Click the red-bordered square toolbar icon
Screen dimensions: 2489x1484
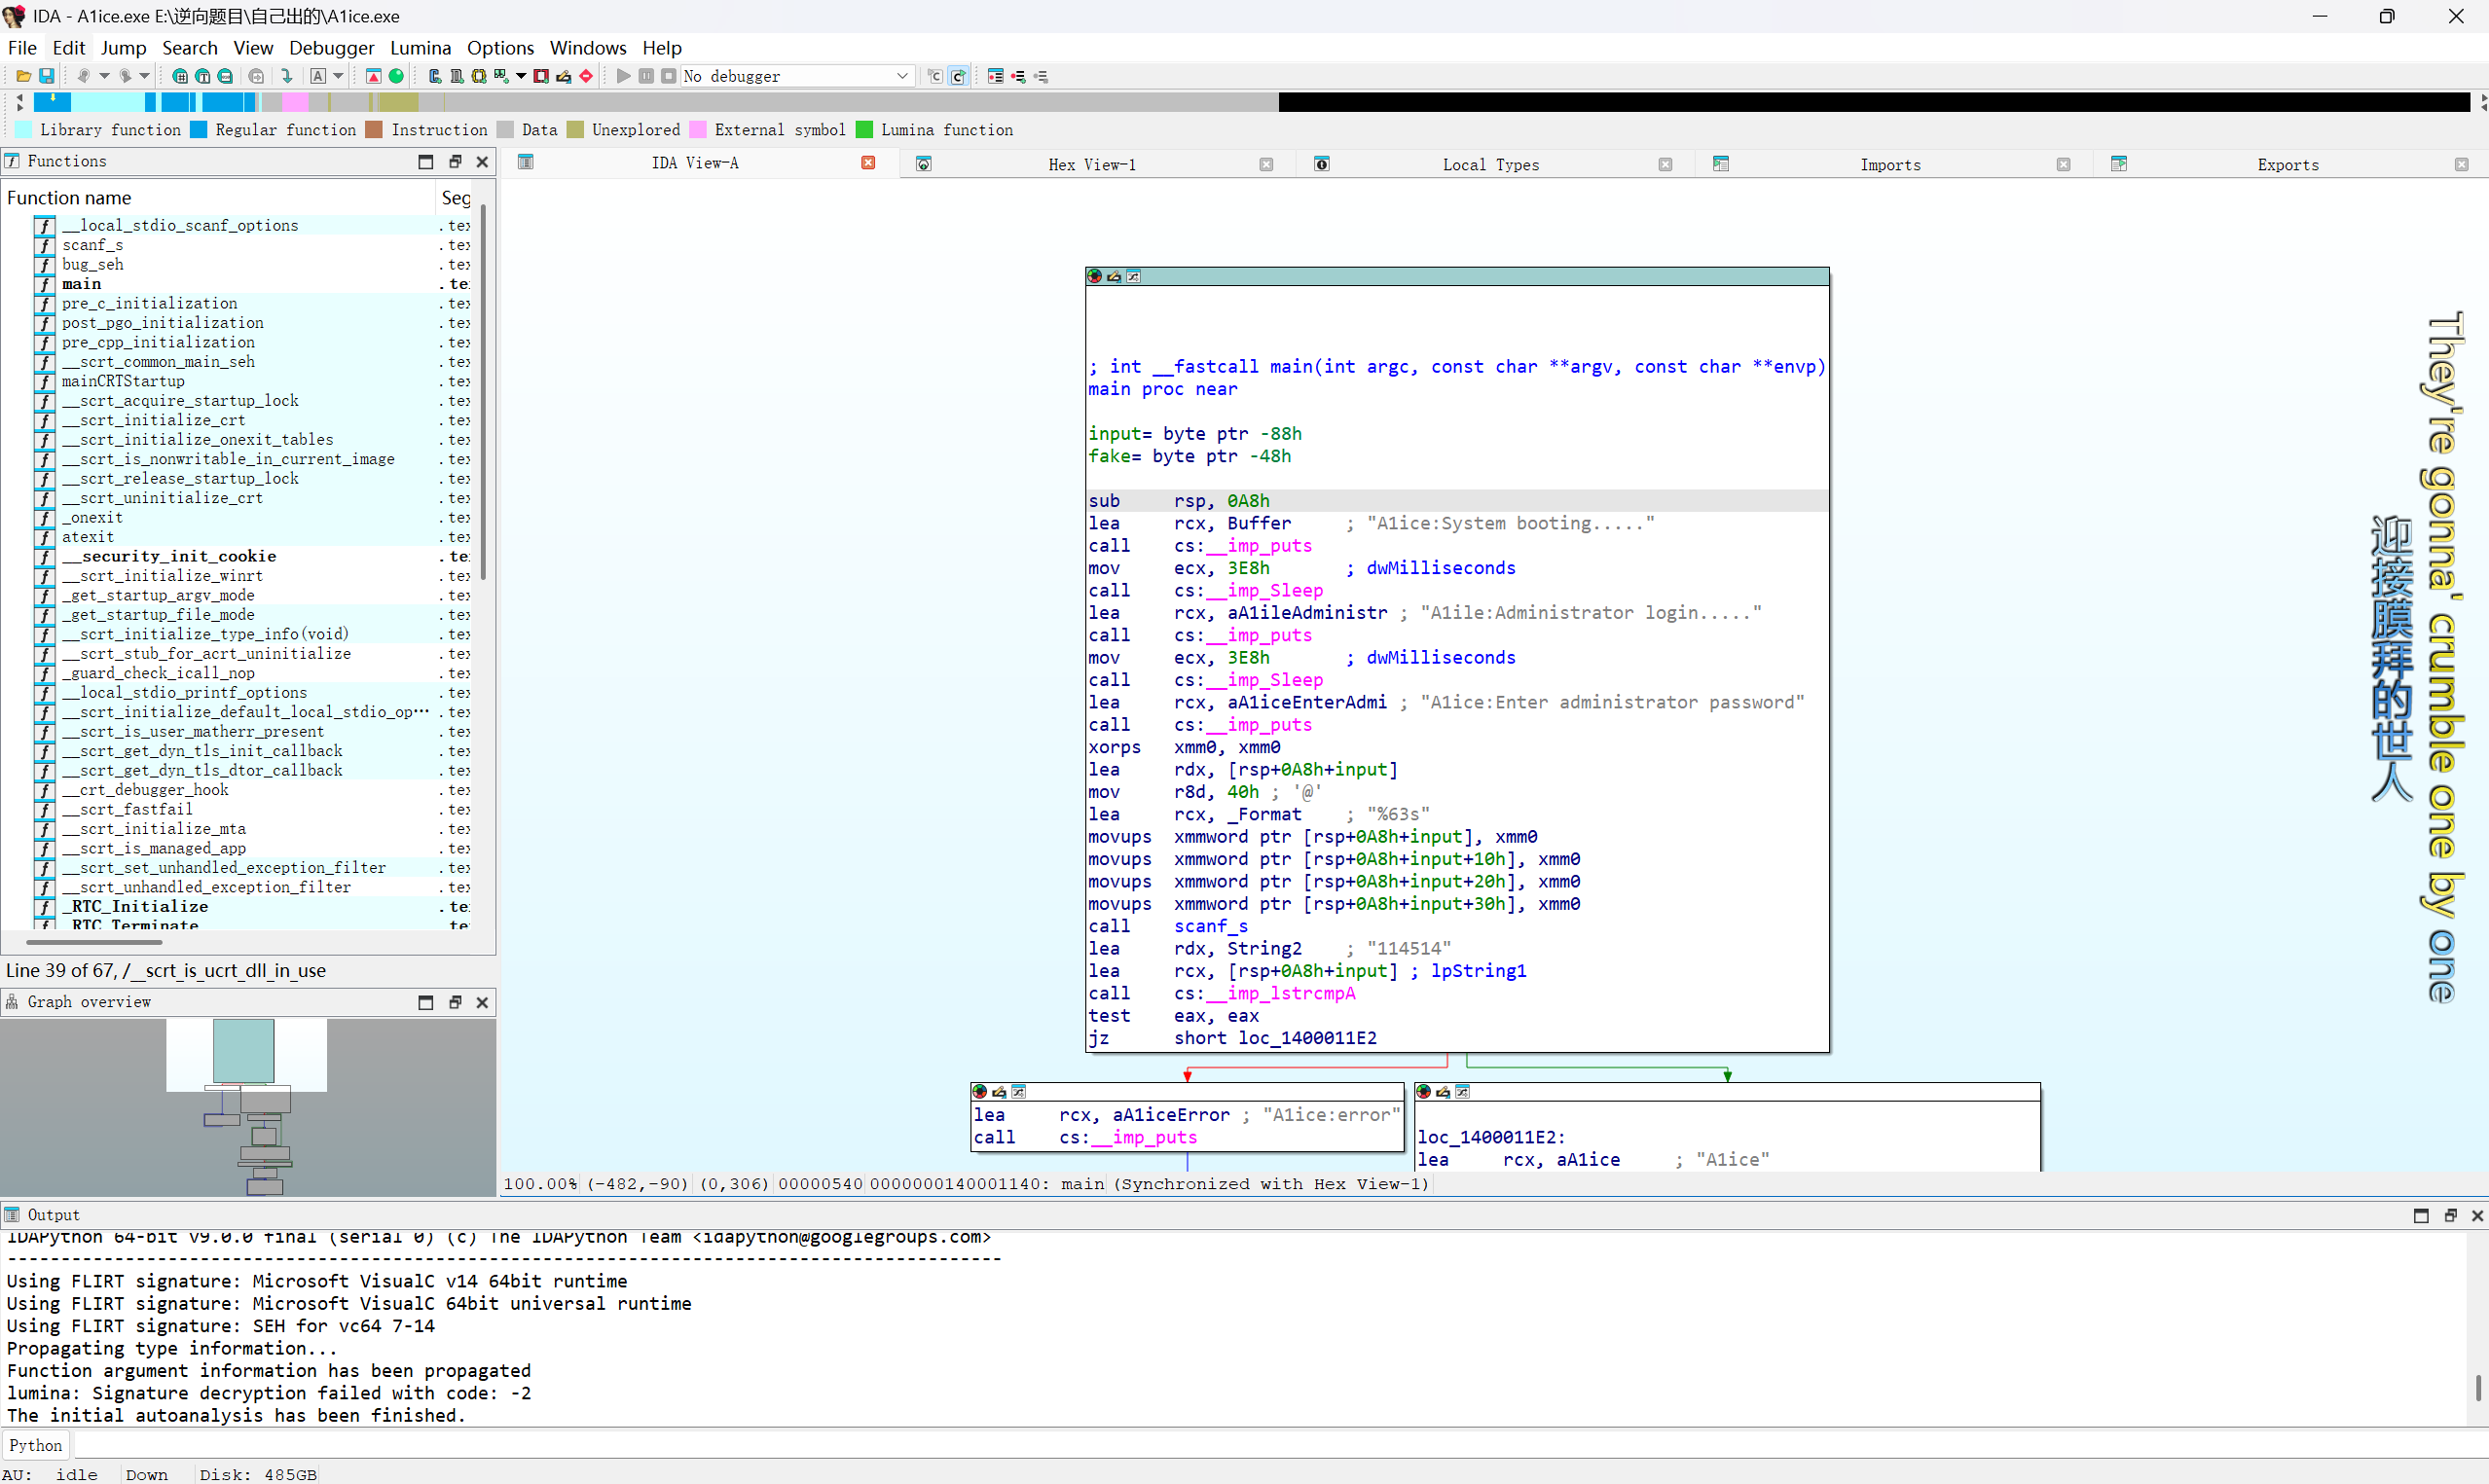point(541,76)
